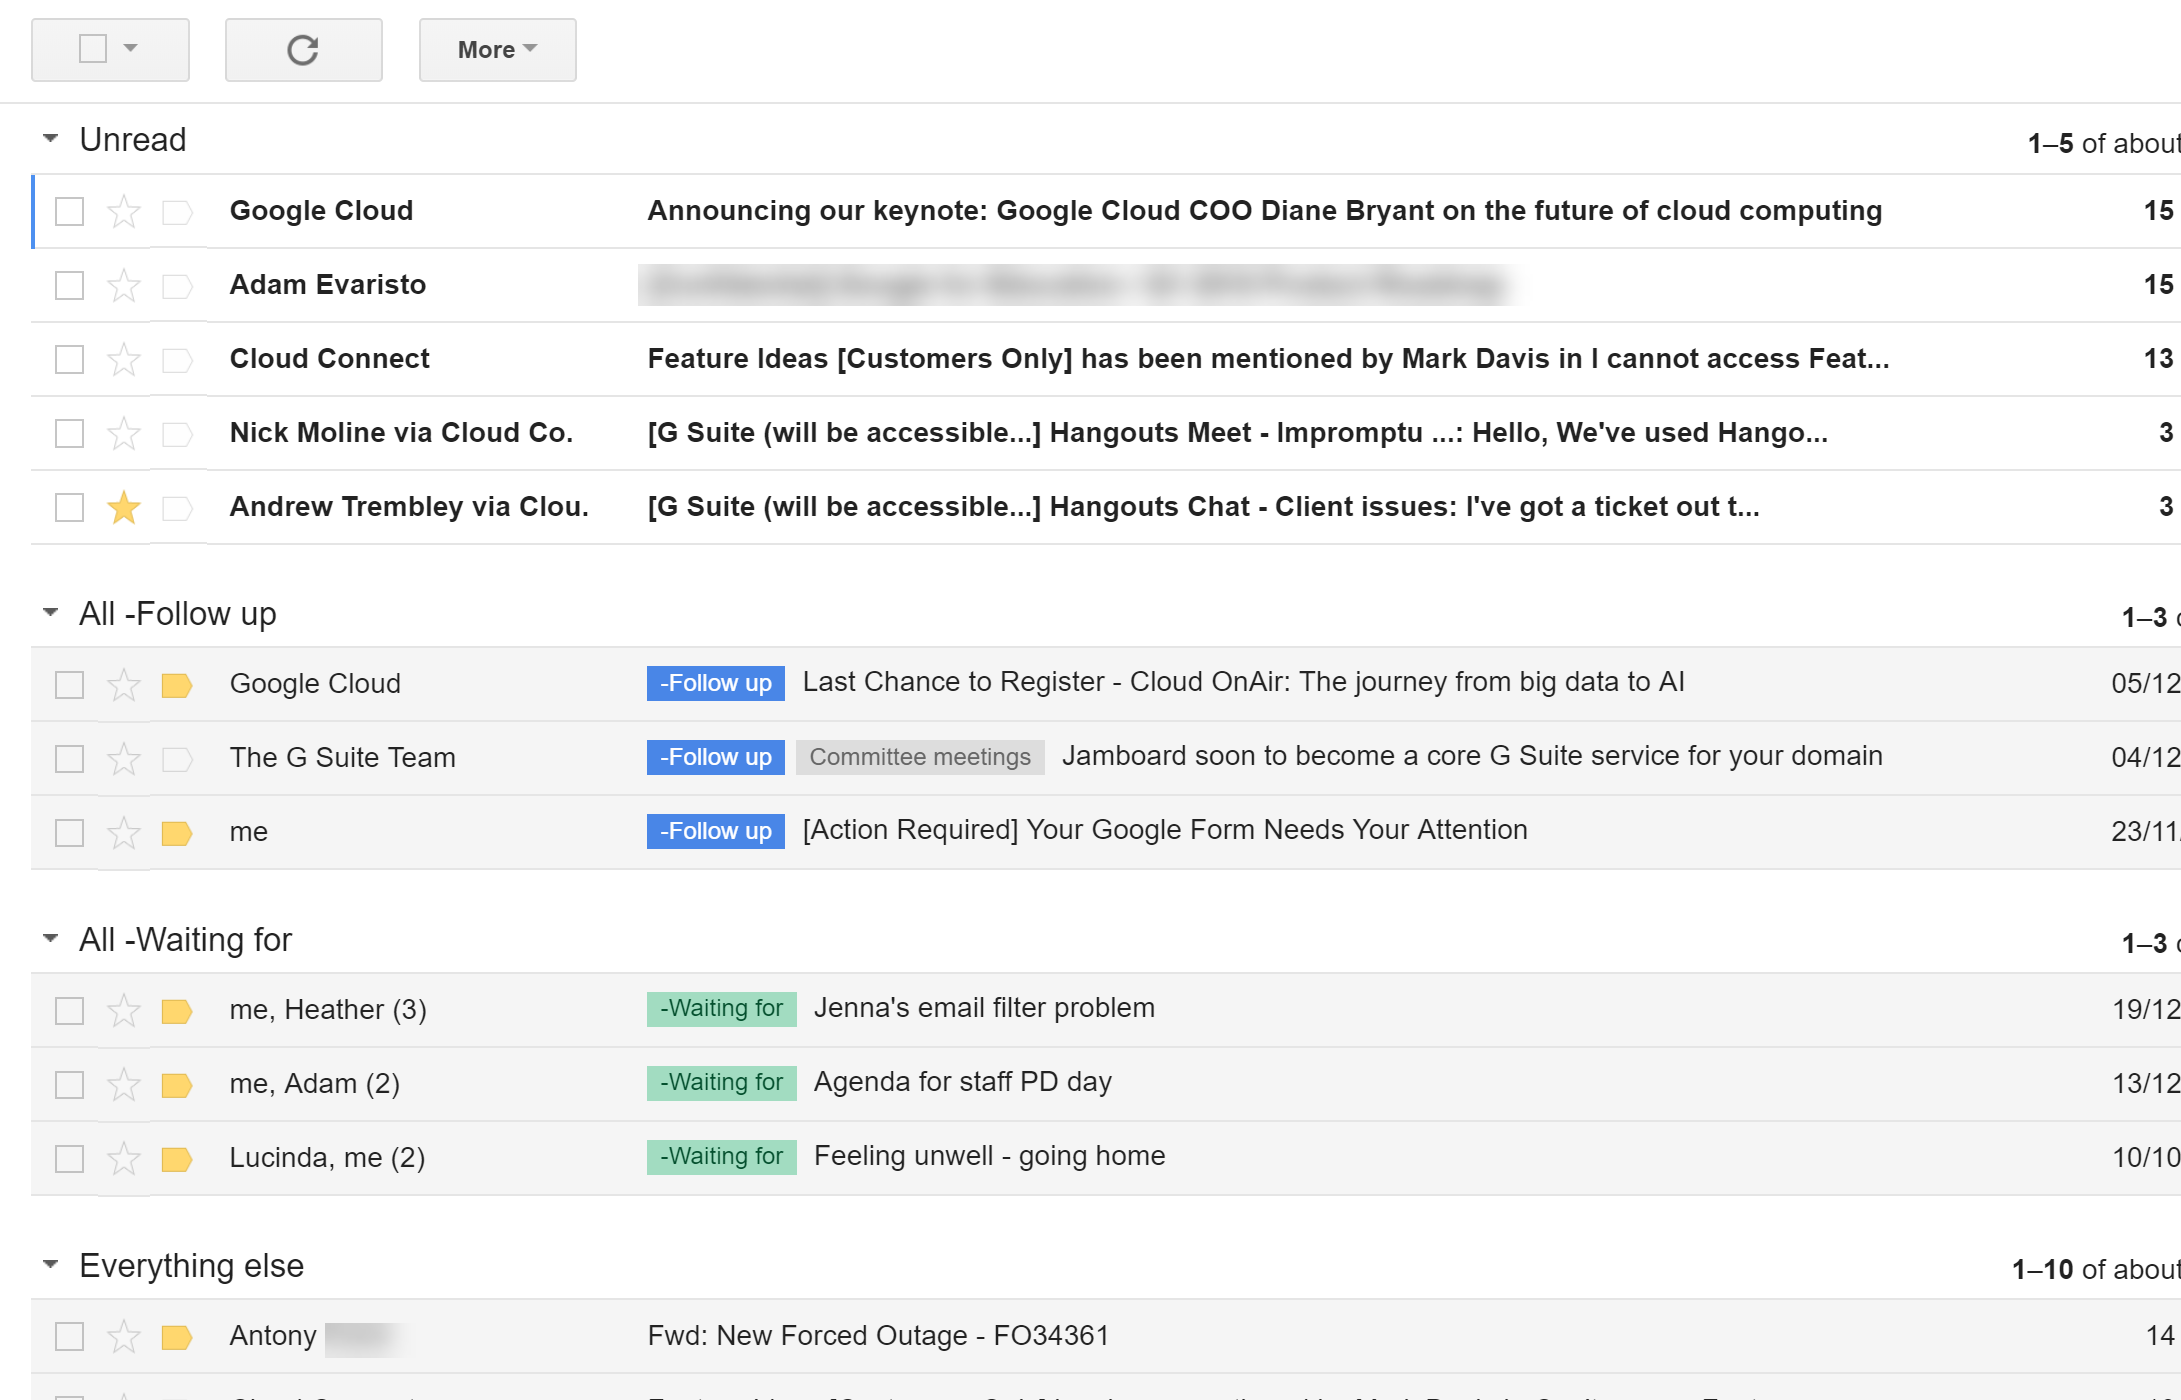Unmark importance on me, Heather thread
Image resolution: width=2181 pixels, height=1400 pixels.
(x=177, y=1011)
